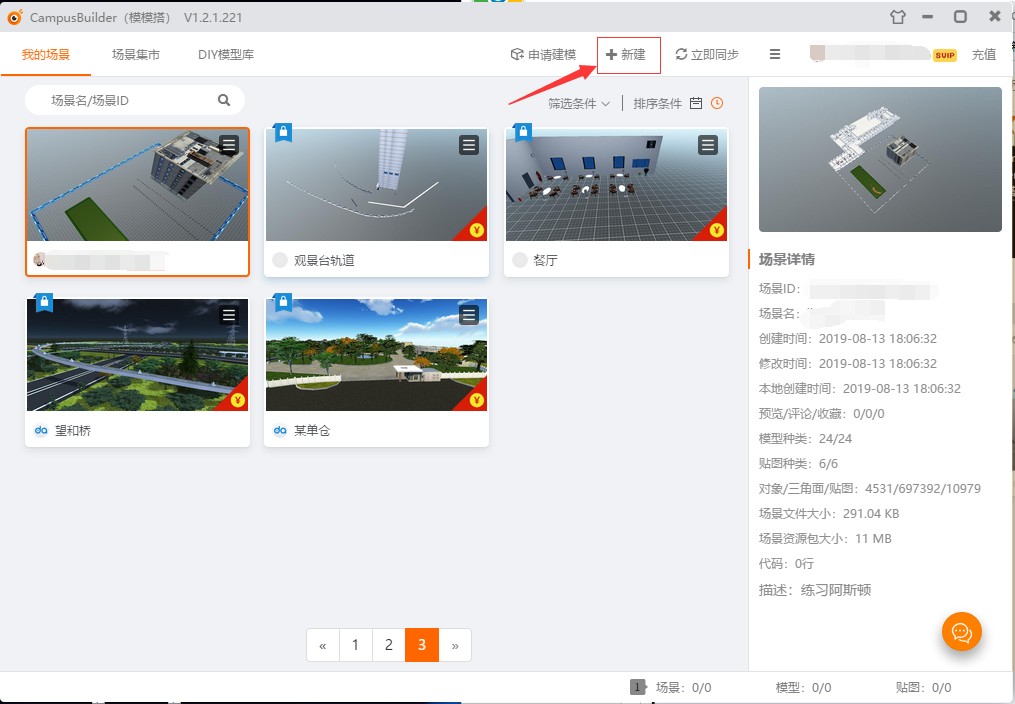Go to page 1

(x=355, y=645)
